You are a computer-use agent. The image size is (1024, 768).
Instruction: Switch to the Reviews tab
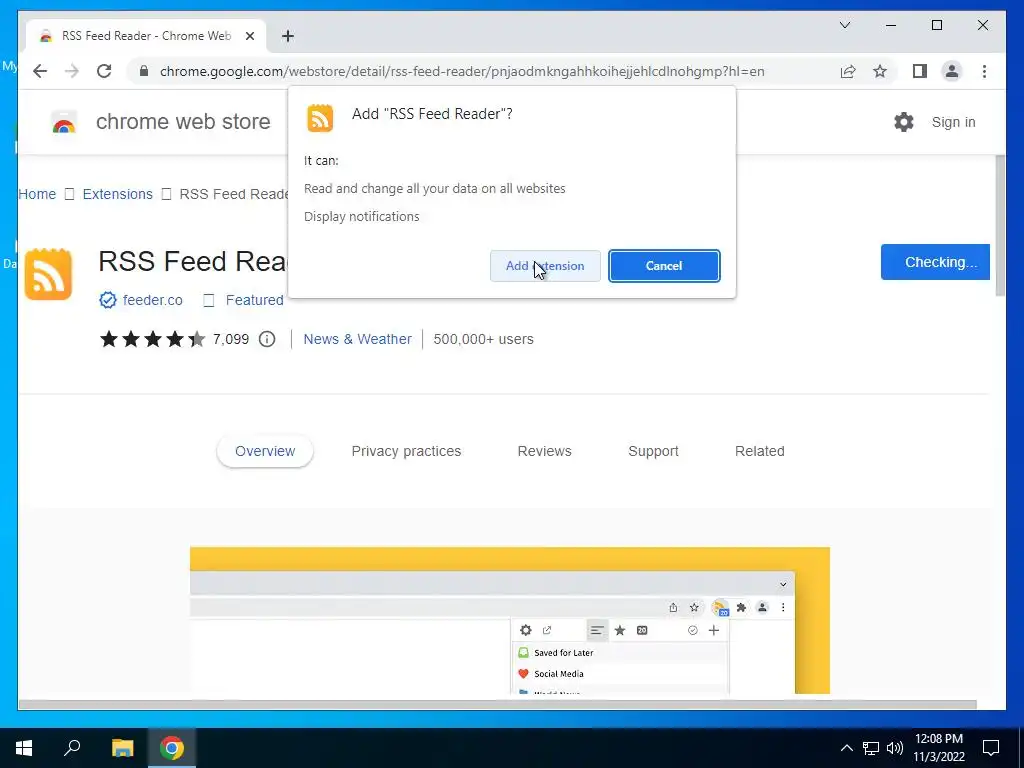tap(545, 451)
